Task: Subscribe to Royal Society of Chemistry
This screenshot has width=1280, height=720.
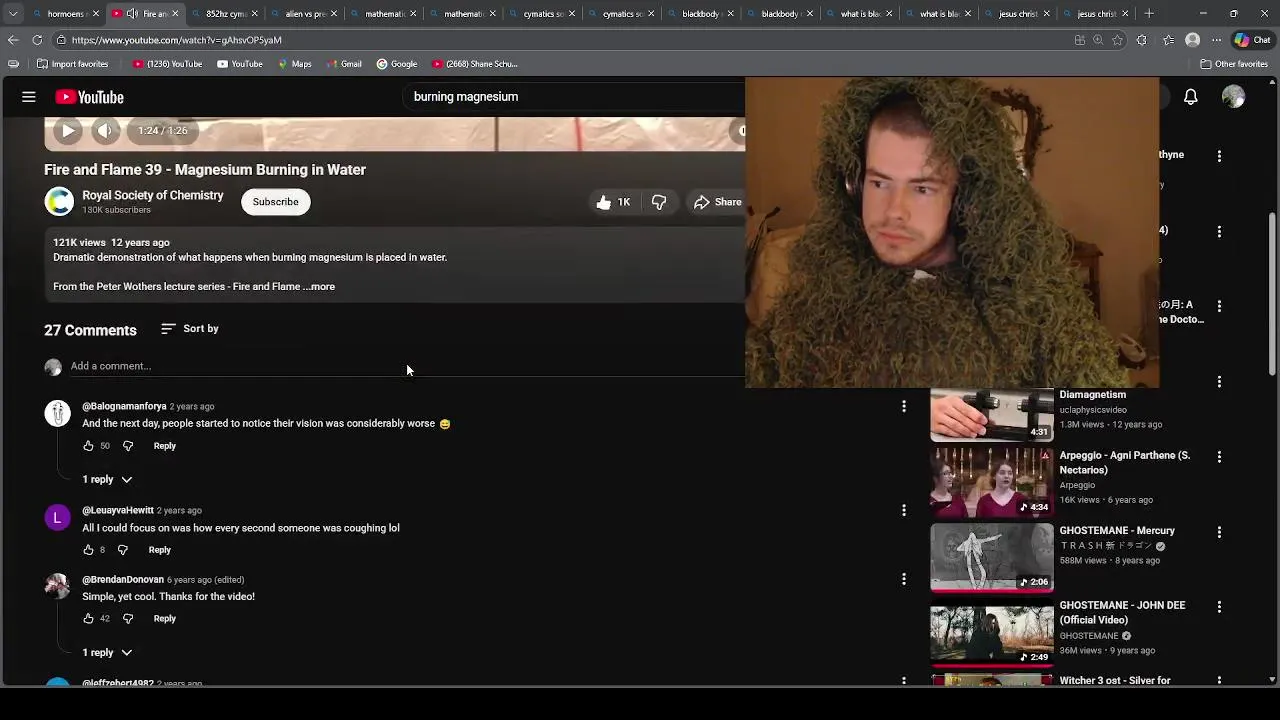Action: pos(275,202)
